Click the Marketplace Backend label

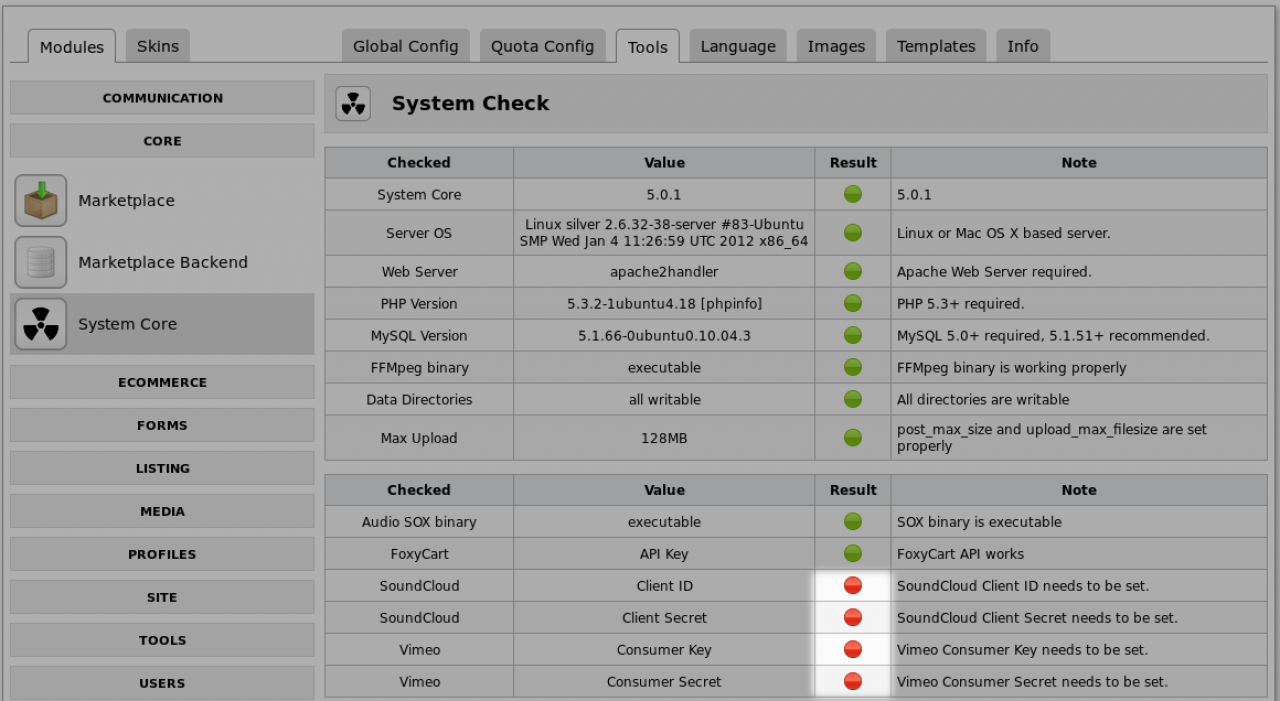[163, 263]
